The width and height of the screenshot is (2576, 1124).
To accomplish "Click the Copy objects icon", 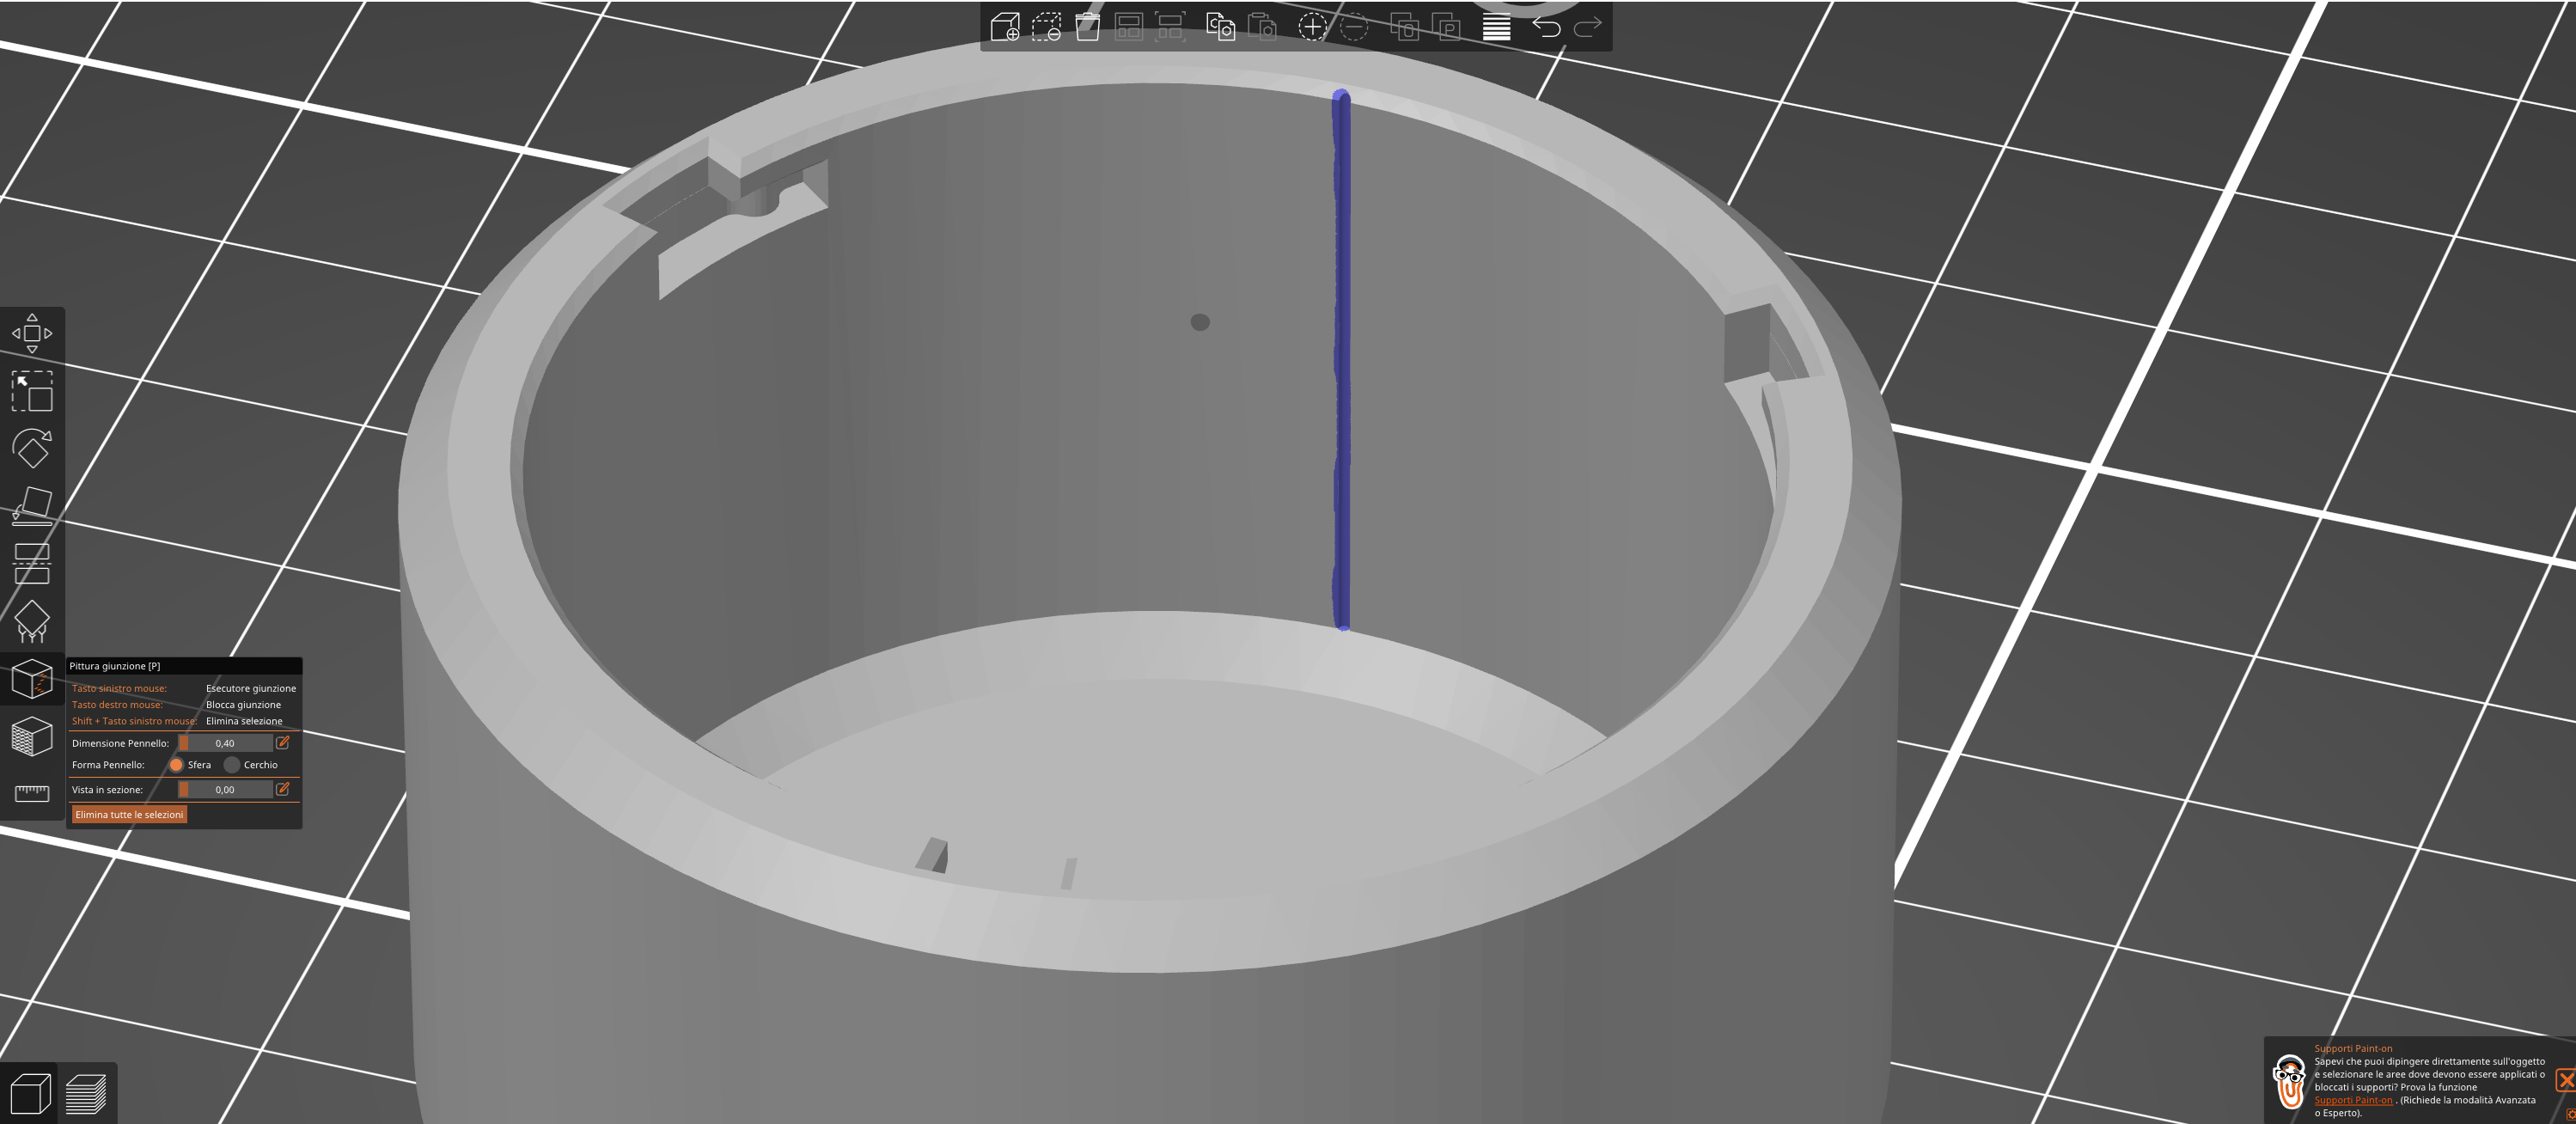I will pos(1220,26).
